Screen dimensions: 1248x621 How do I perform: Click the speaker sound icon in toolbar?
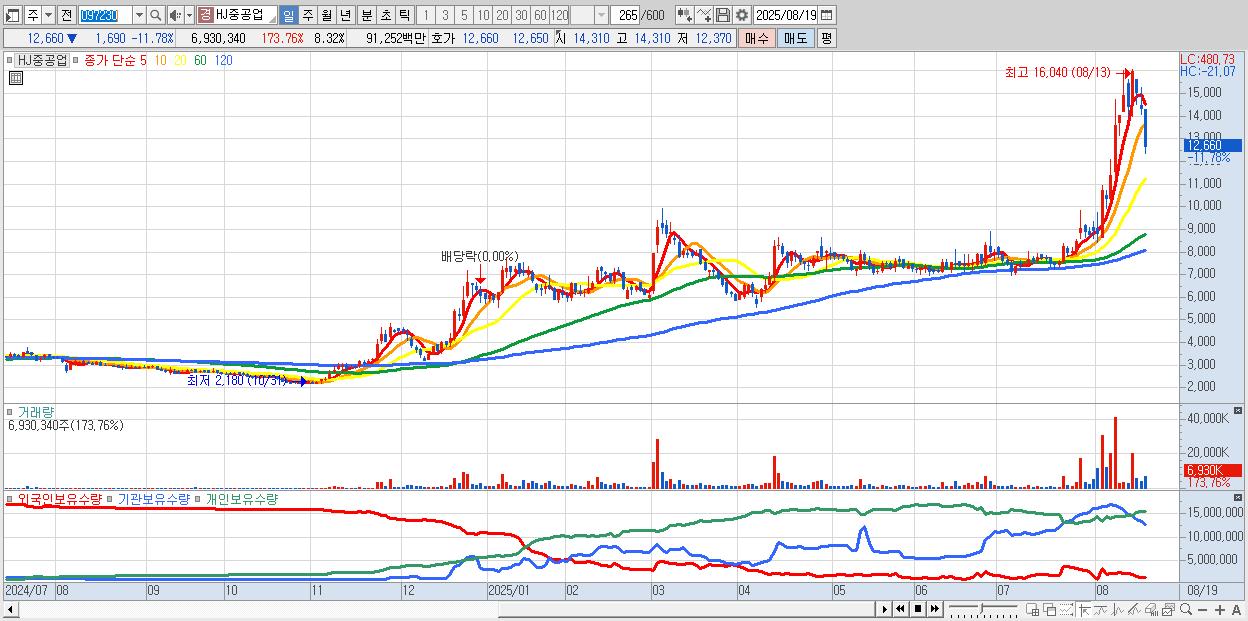175,15
